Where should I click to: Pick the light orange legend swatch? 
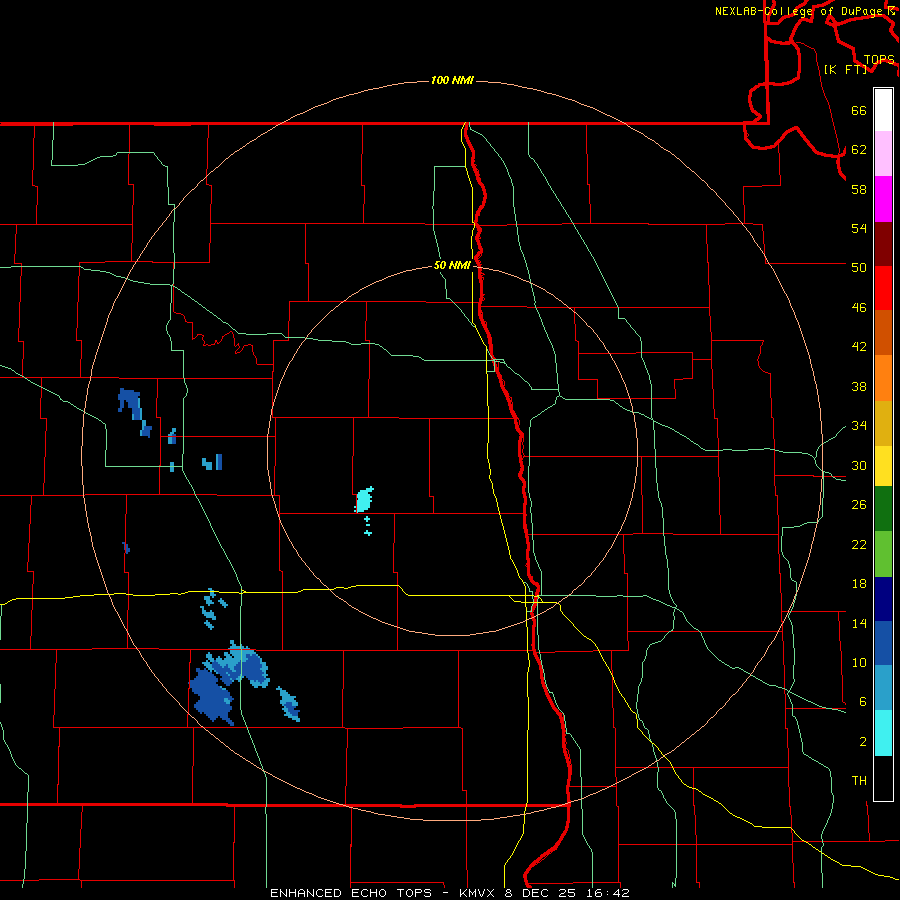[x=883, y=378]
